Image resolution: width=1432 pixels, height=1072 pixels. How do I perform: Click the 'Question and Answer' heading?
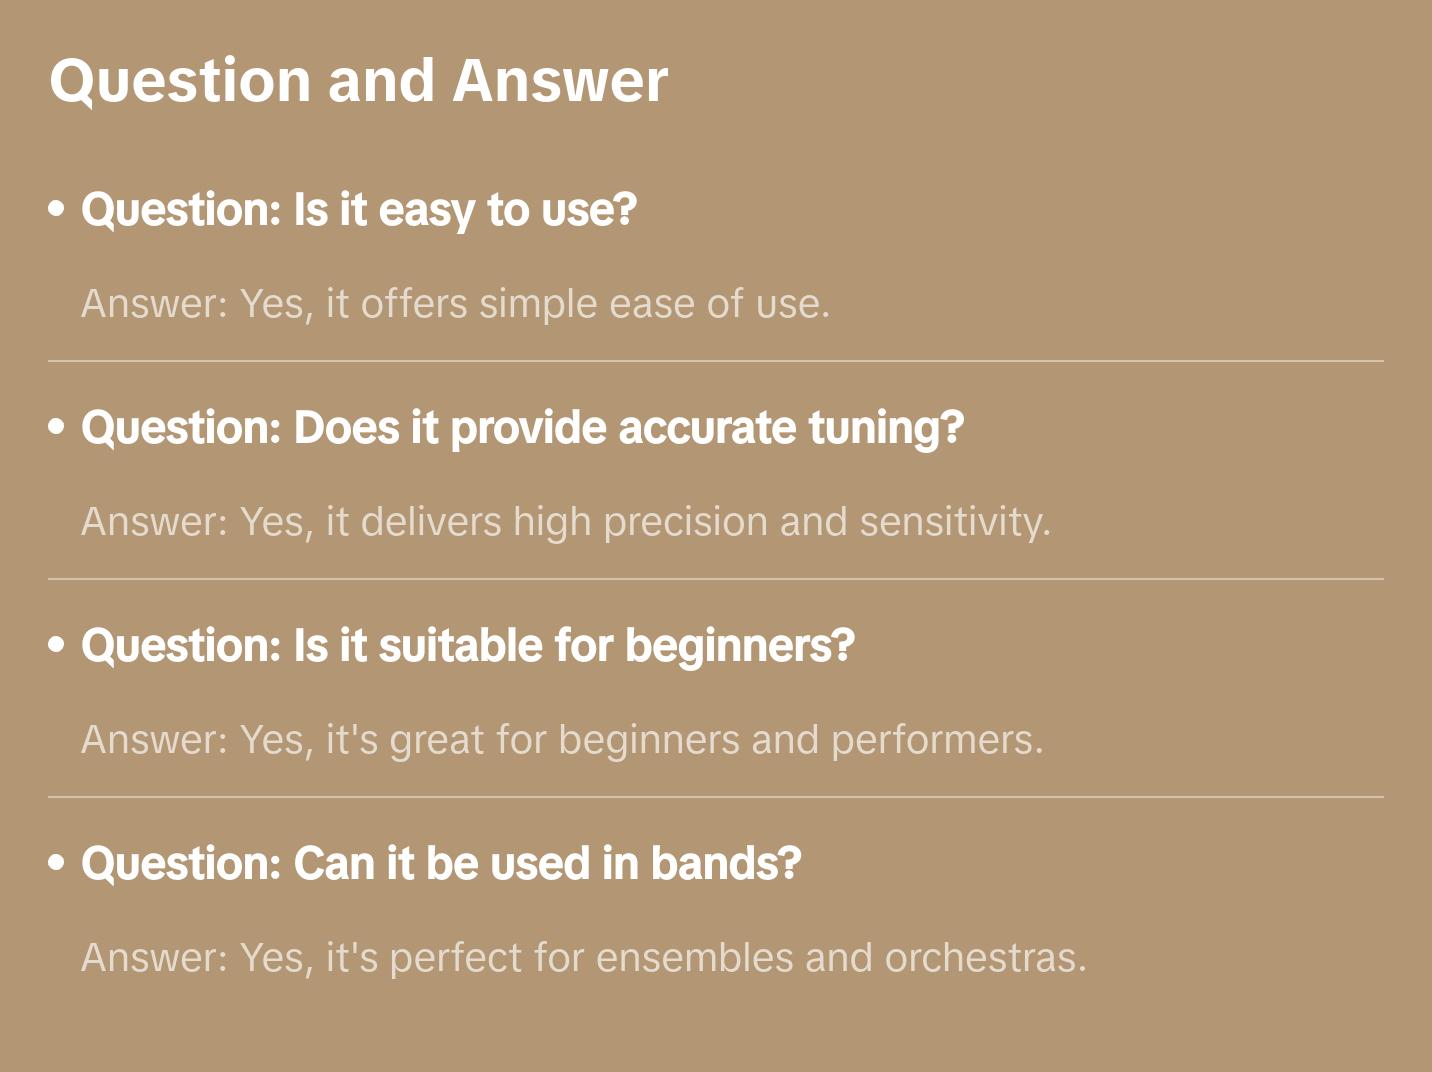(358, 80)
